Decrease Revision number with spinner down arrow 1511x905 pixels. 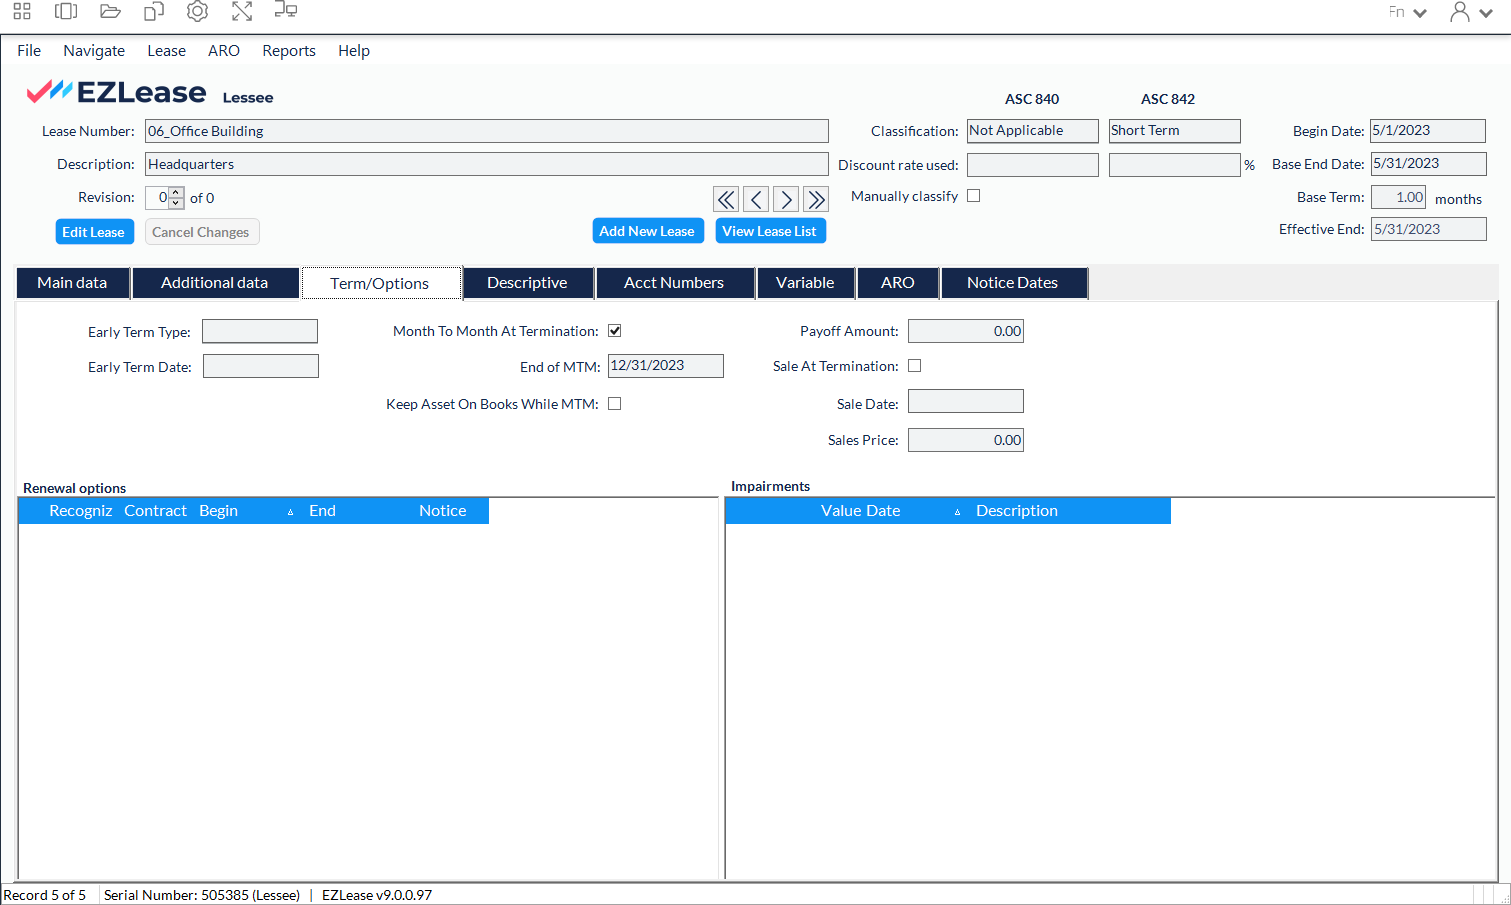[x=176, y=203]
